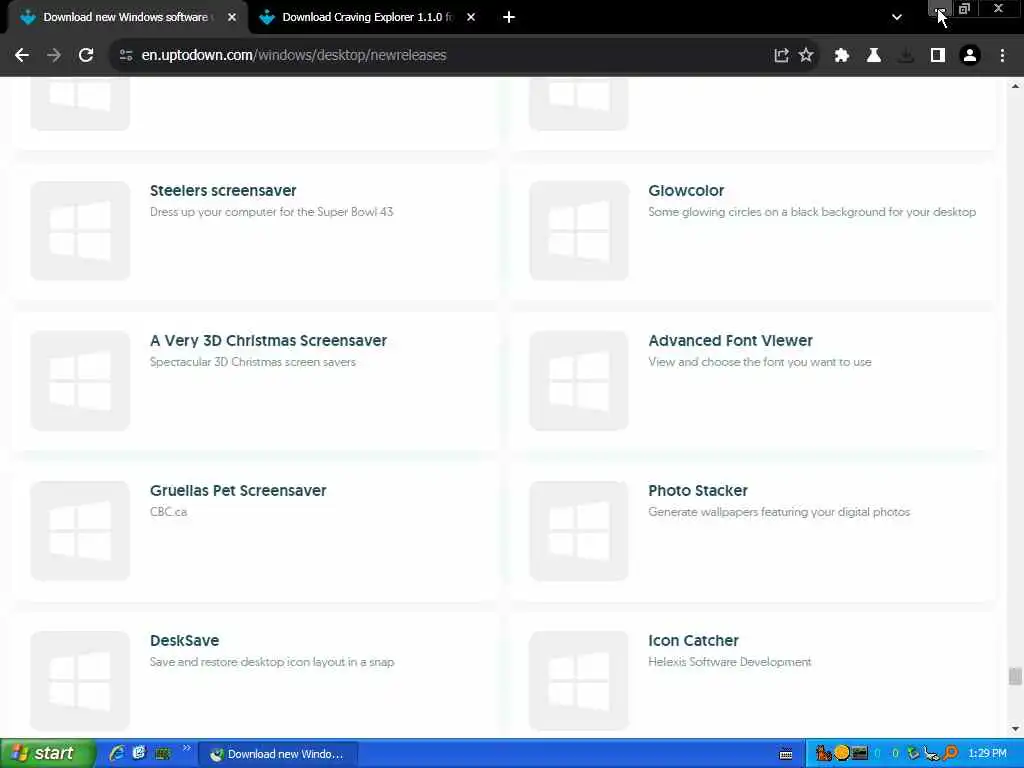Click 'Spectacular 3D Christmas screen savers' text
Viewport: 1024px width, 768px height.
coord(253,362)
